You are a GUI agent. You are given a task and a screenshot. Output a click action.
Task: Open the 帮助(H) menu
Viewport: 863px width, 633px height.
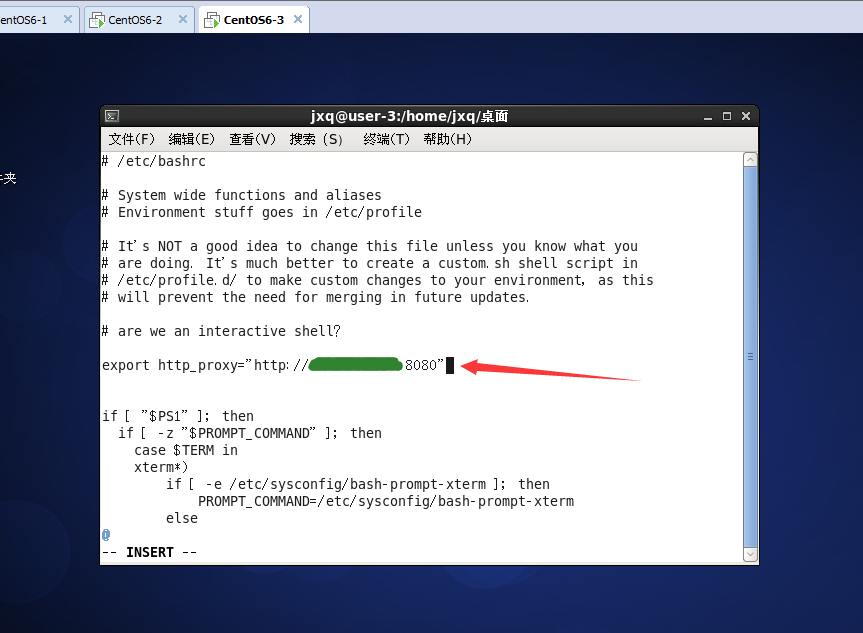pyautogui.click(x=447, y=139)
